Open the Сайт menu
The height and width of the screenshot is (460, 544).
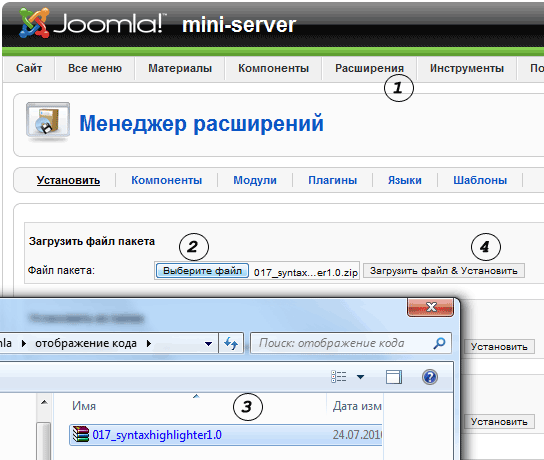click(29, 68)
